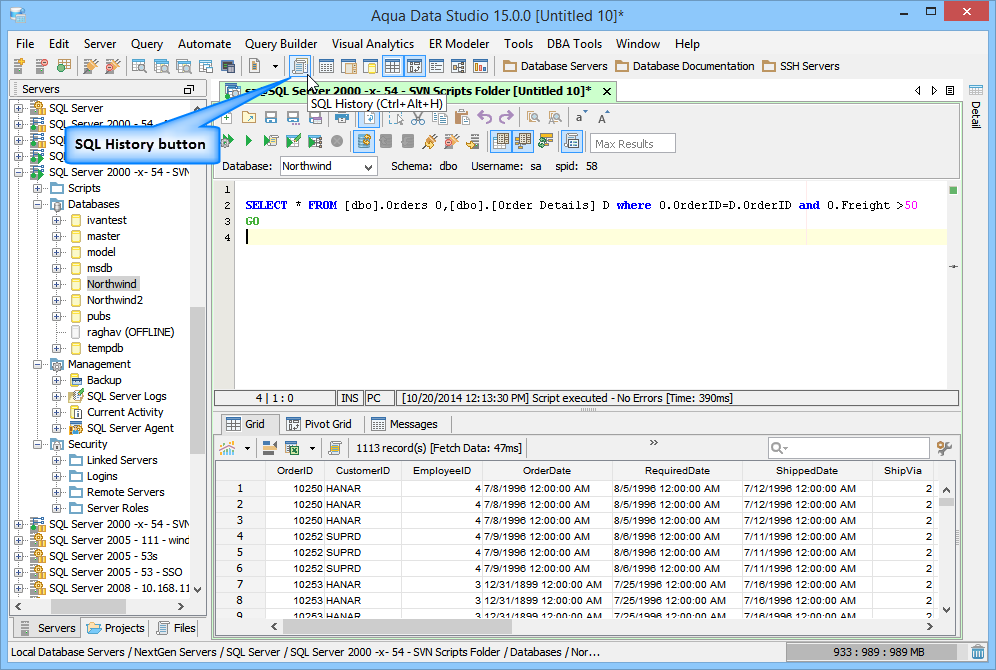Click the uppercase 'A' icon

pos(602,117)
